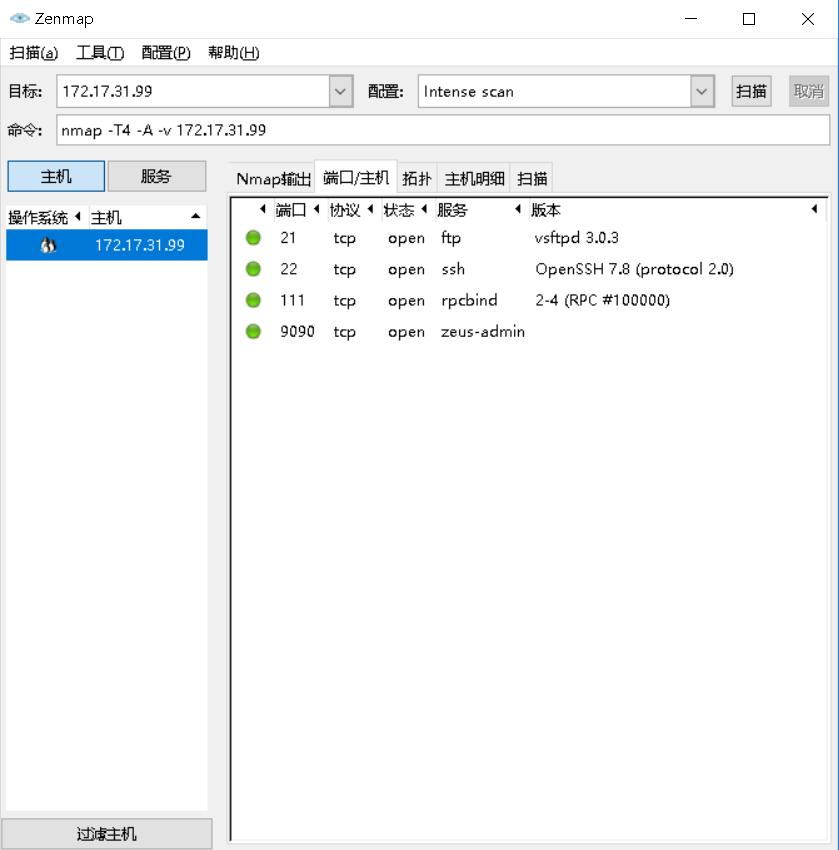The width and height of the screenshot is (839, 850).
Task: Open the 帮助(H) menu
Action: 231,52
